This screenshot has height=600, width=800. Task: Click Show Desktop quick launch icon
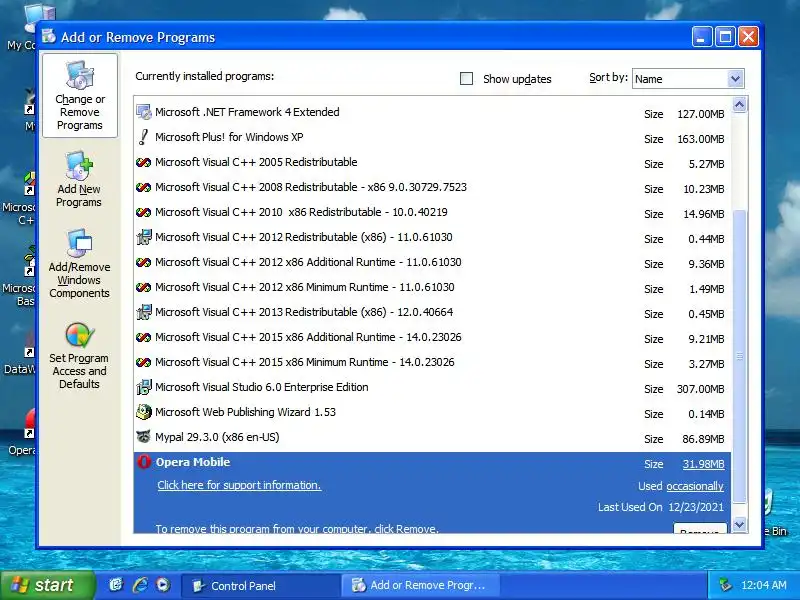(116, 585)
